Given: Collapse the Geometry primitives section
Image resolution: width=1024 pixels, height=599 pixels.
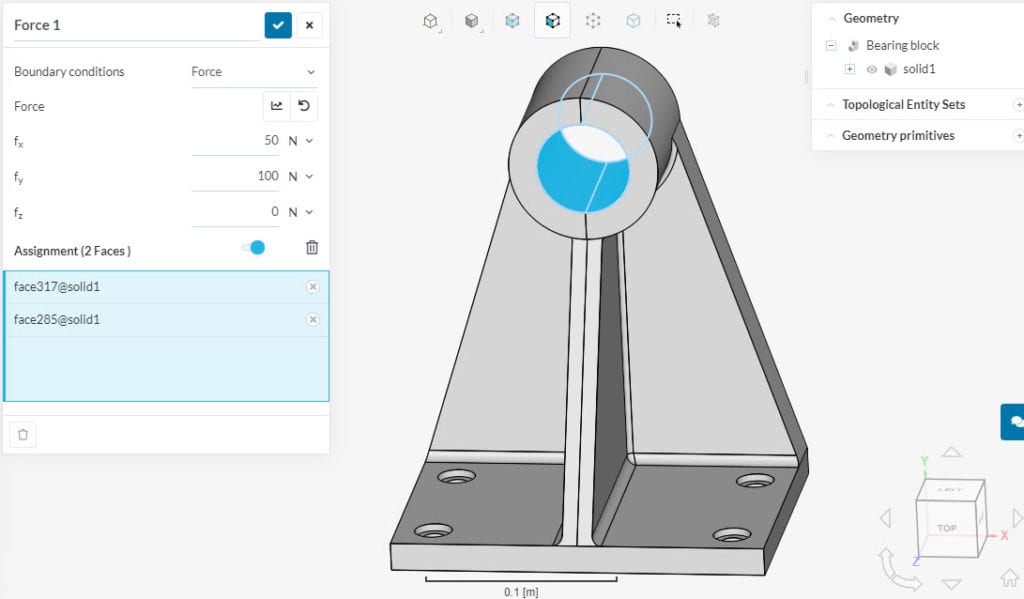Looking at the screenshot, I should coord(830,136).
